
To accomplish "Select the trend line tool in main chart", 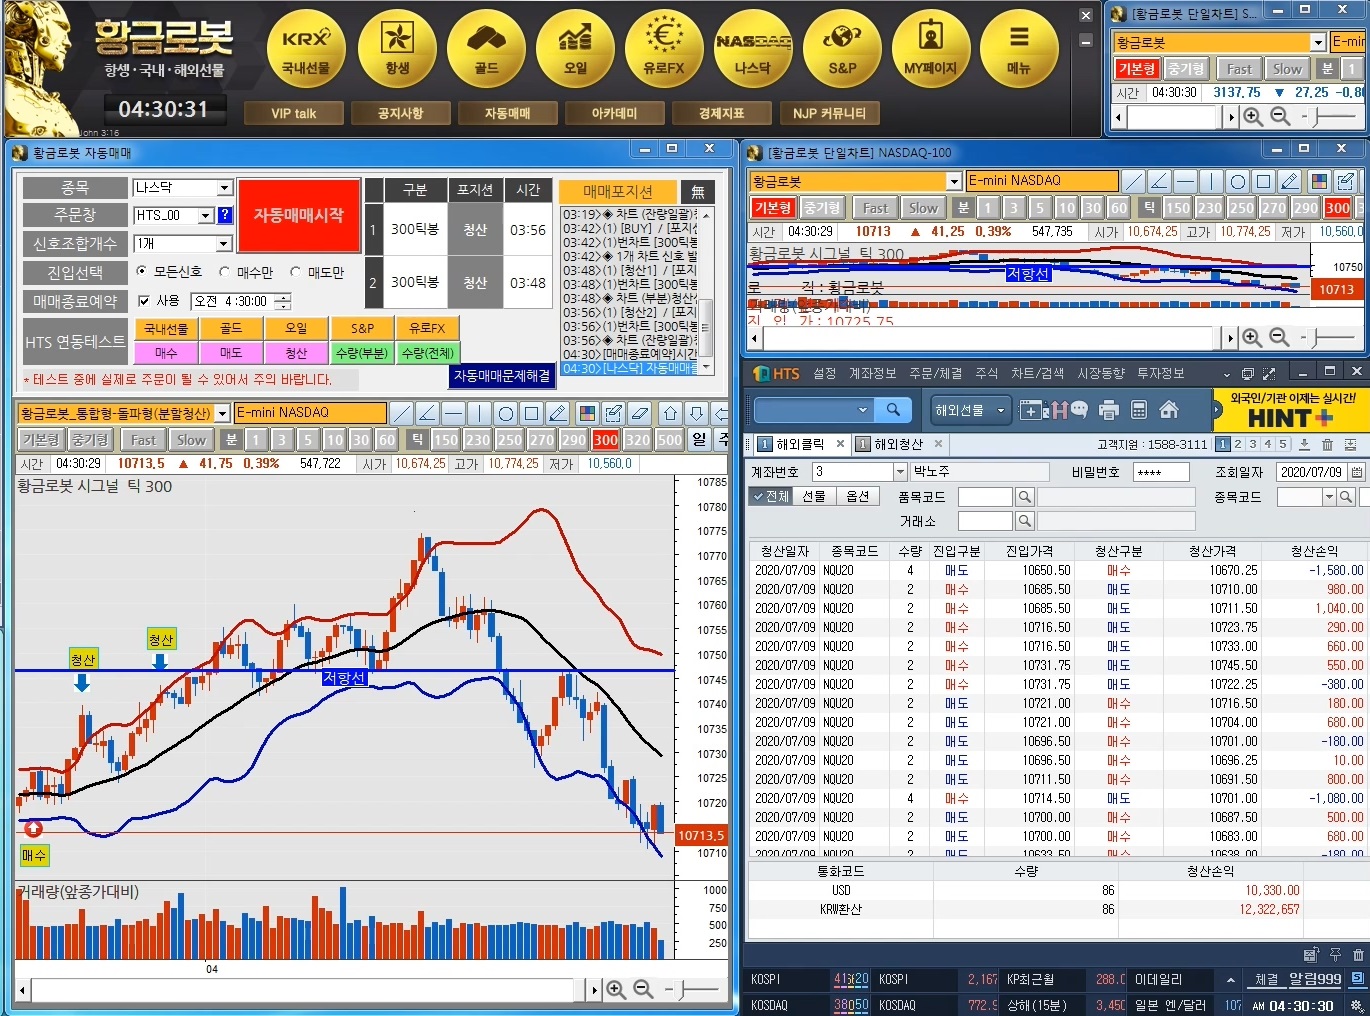I will [x=401, y=413].
